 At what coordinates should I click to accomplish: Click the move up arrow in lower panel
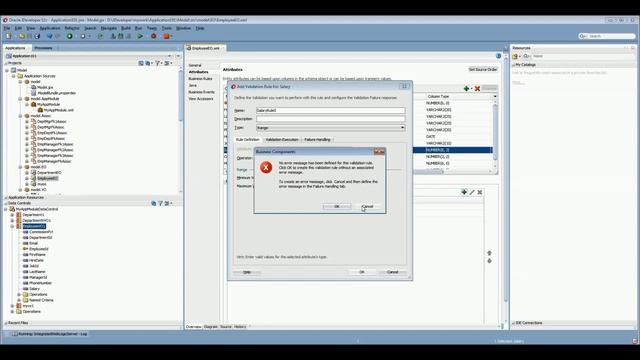489,253
